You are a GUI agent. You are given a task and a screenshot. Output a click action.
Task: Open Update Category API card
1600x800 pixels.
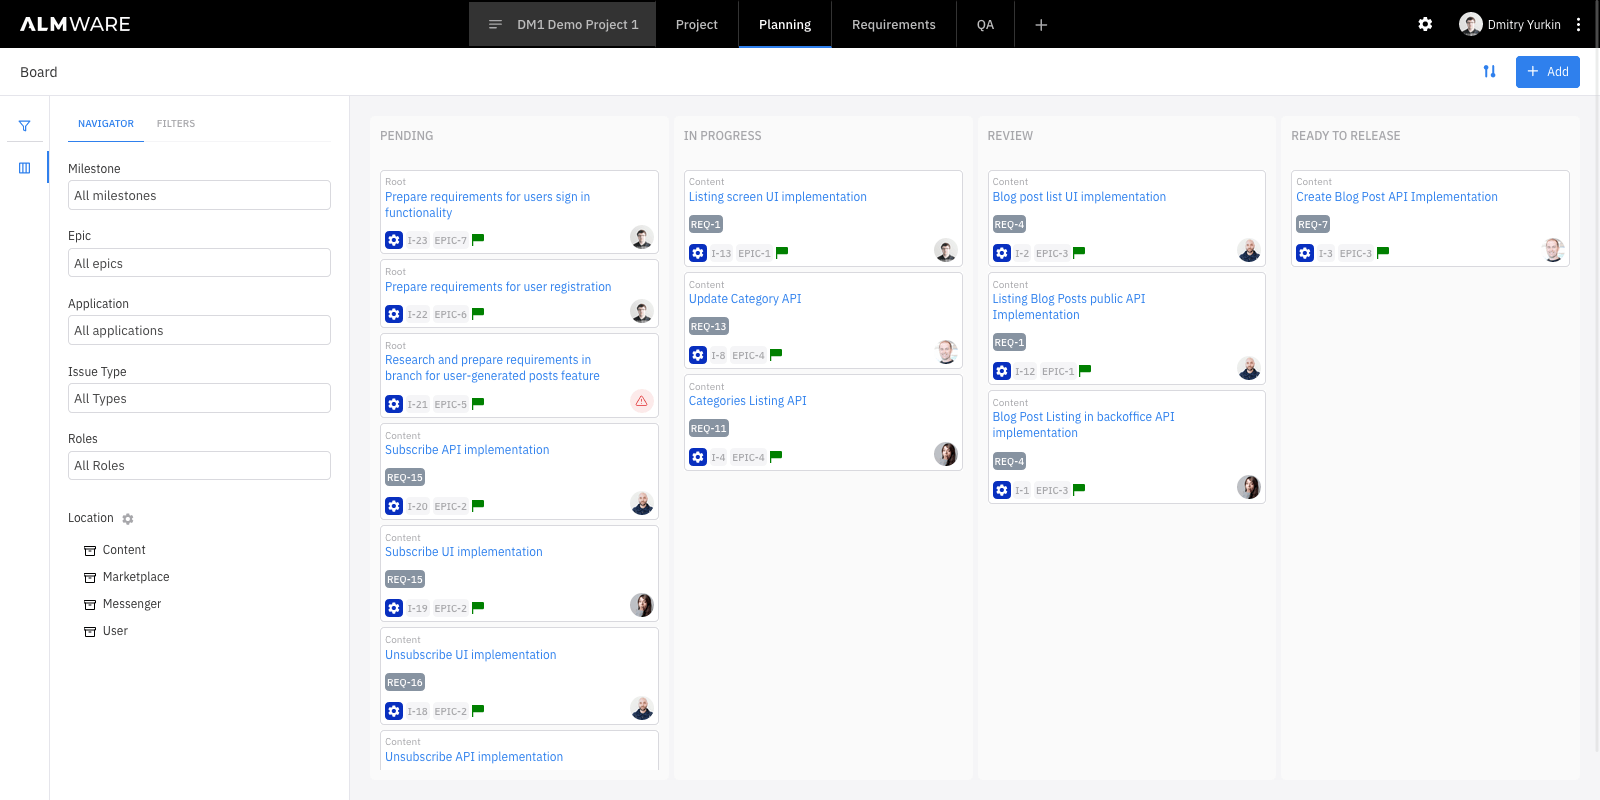click(x=745, y=299)
